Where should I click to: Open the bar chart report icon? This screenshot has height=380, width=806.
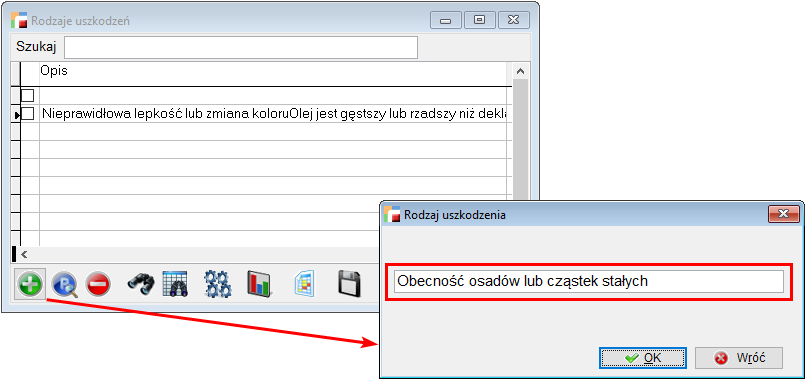point(260,283)
